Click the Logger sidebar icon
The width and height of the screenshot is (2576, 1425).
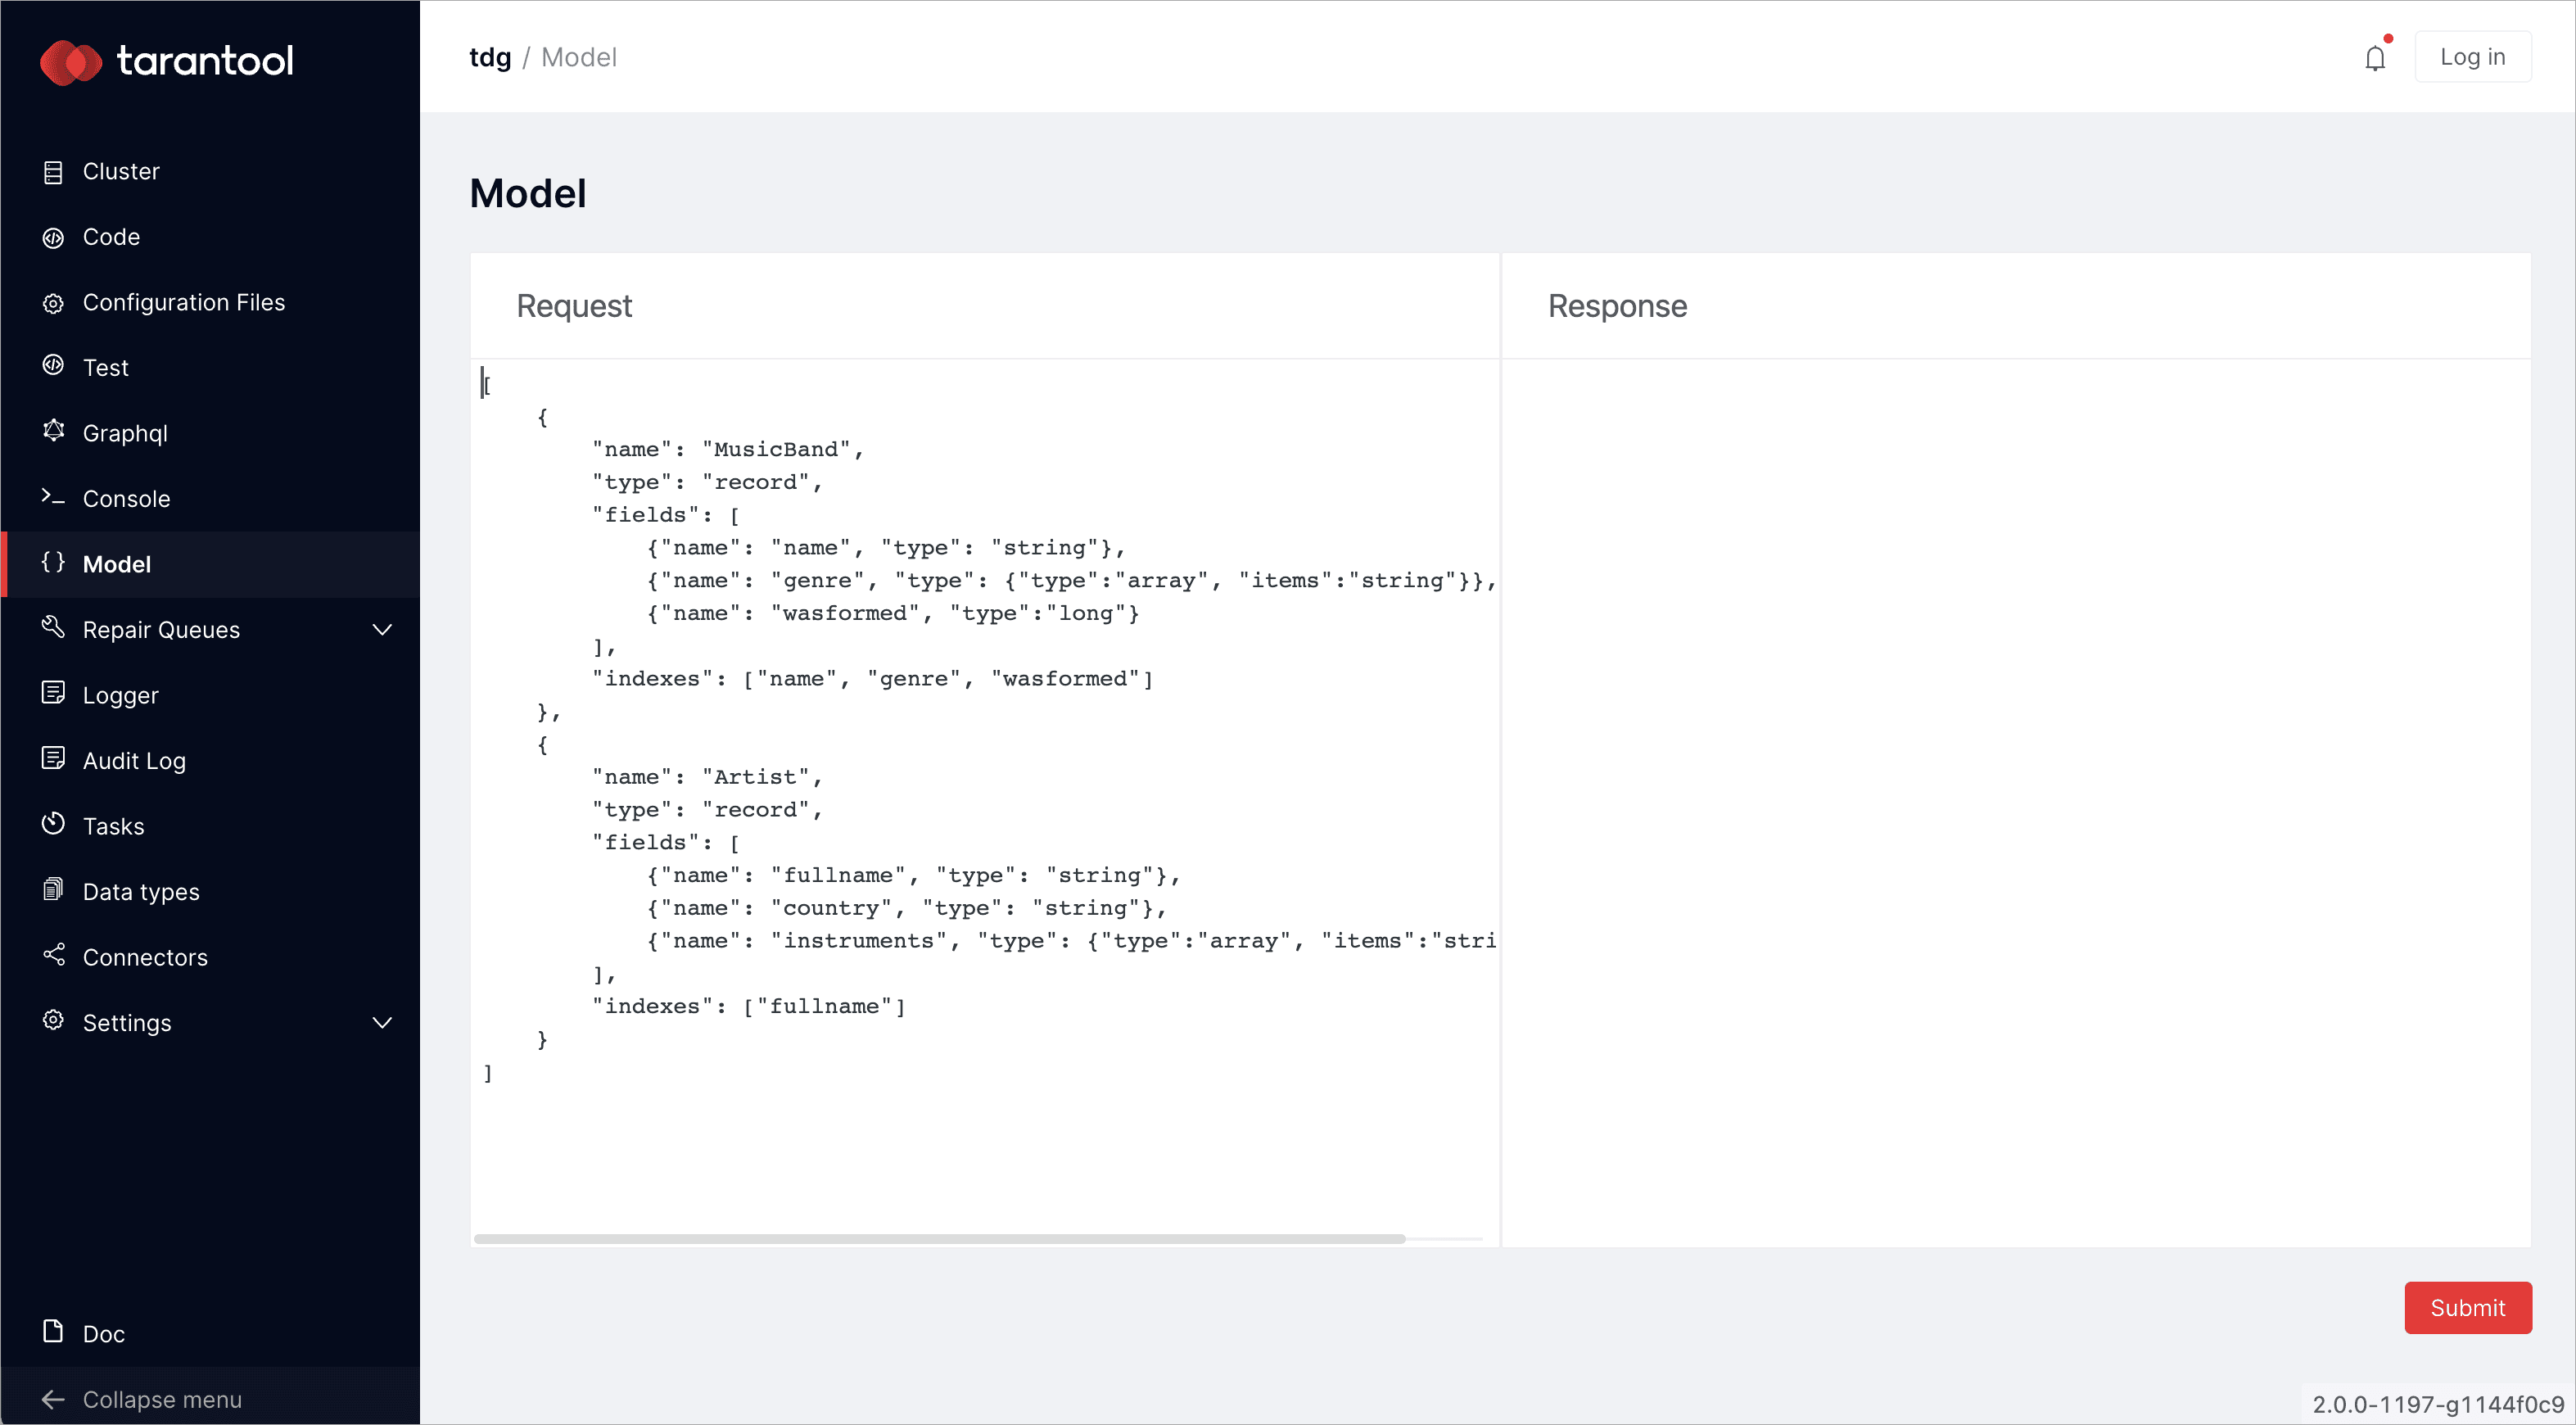pos(53,693)
